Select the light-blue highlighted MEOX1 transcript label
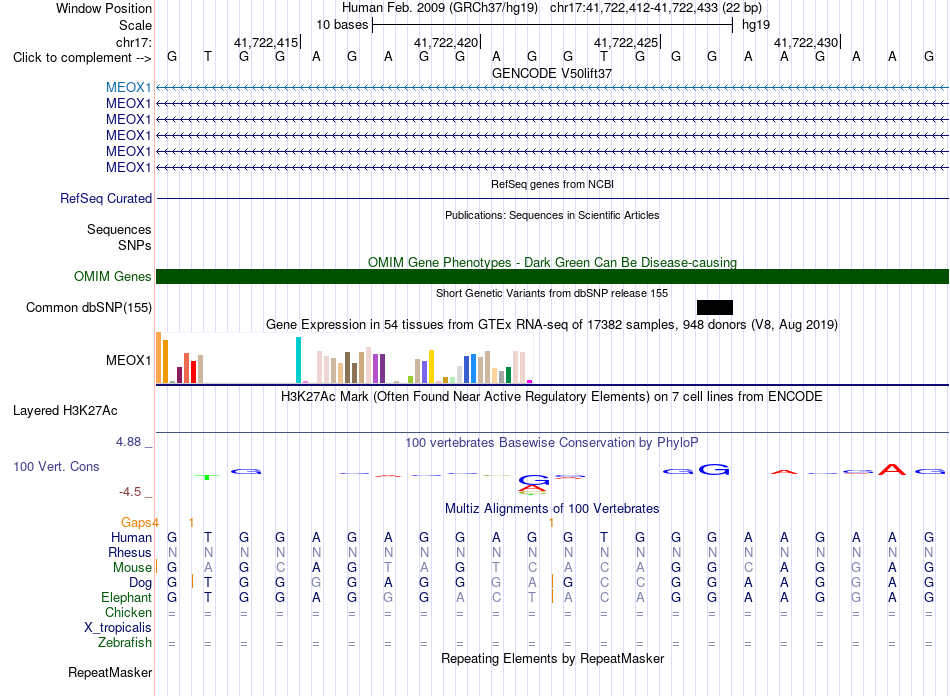The width and height of the screenshot is (950, 696). point(128,87)
